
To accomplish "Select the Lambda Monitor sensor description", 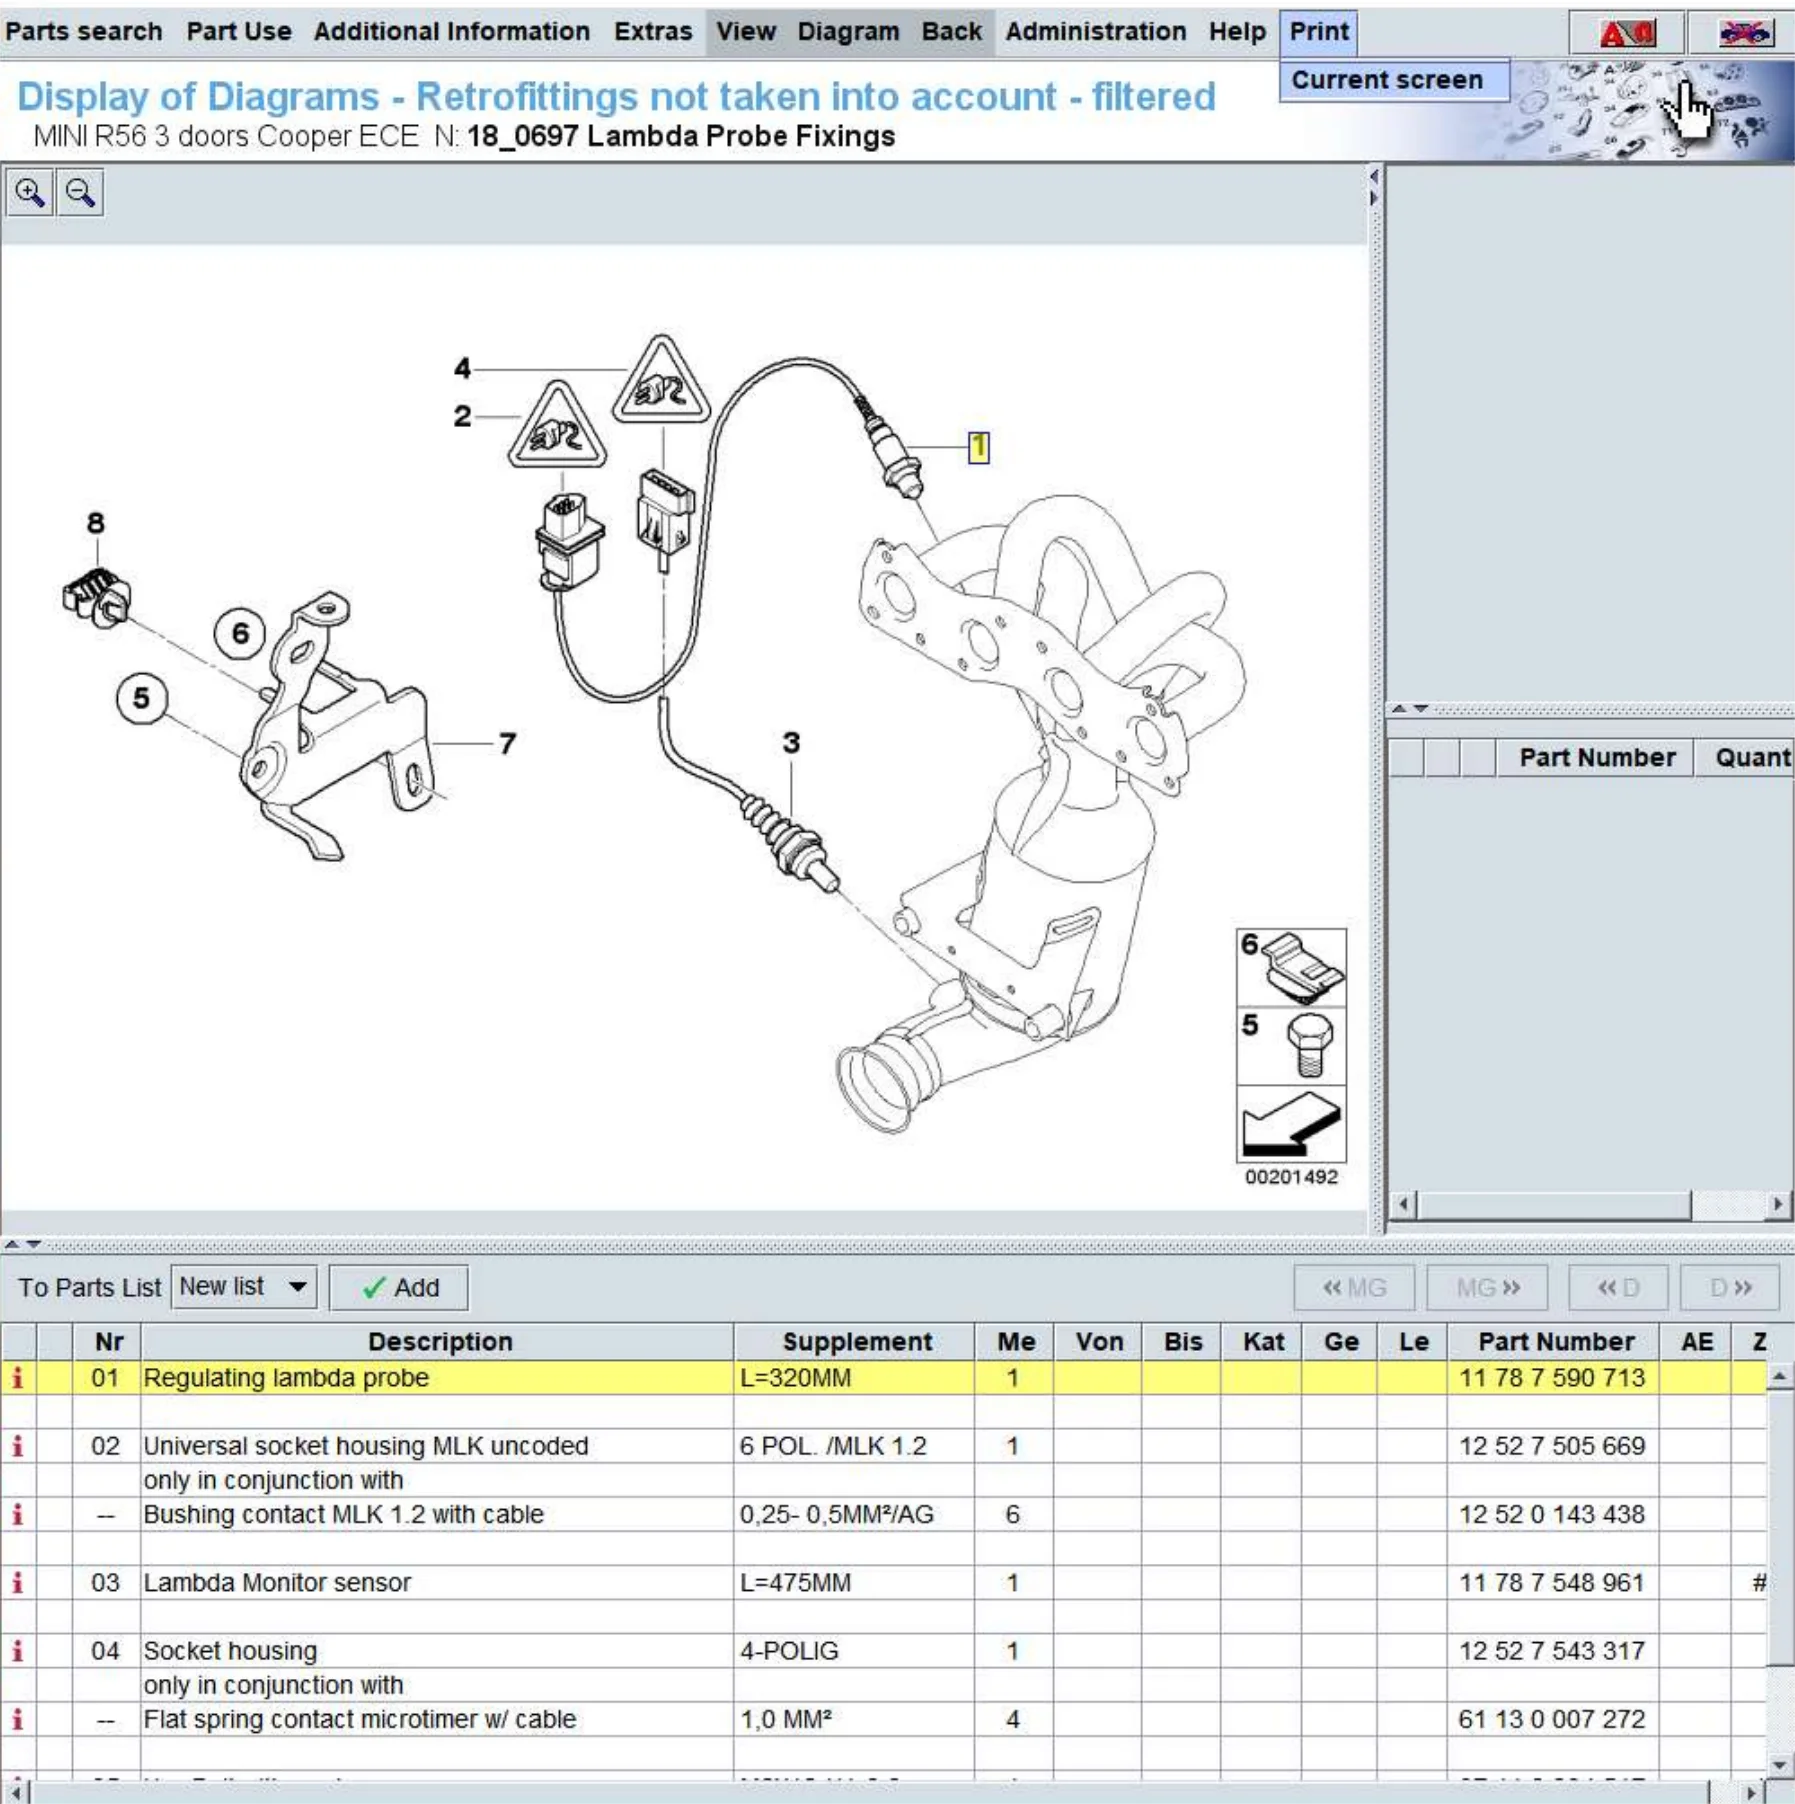I will [277, 1583].
